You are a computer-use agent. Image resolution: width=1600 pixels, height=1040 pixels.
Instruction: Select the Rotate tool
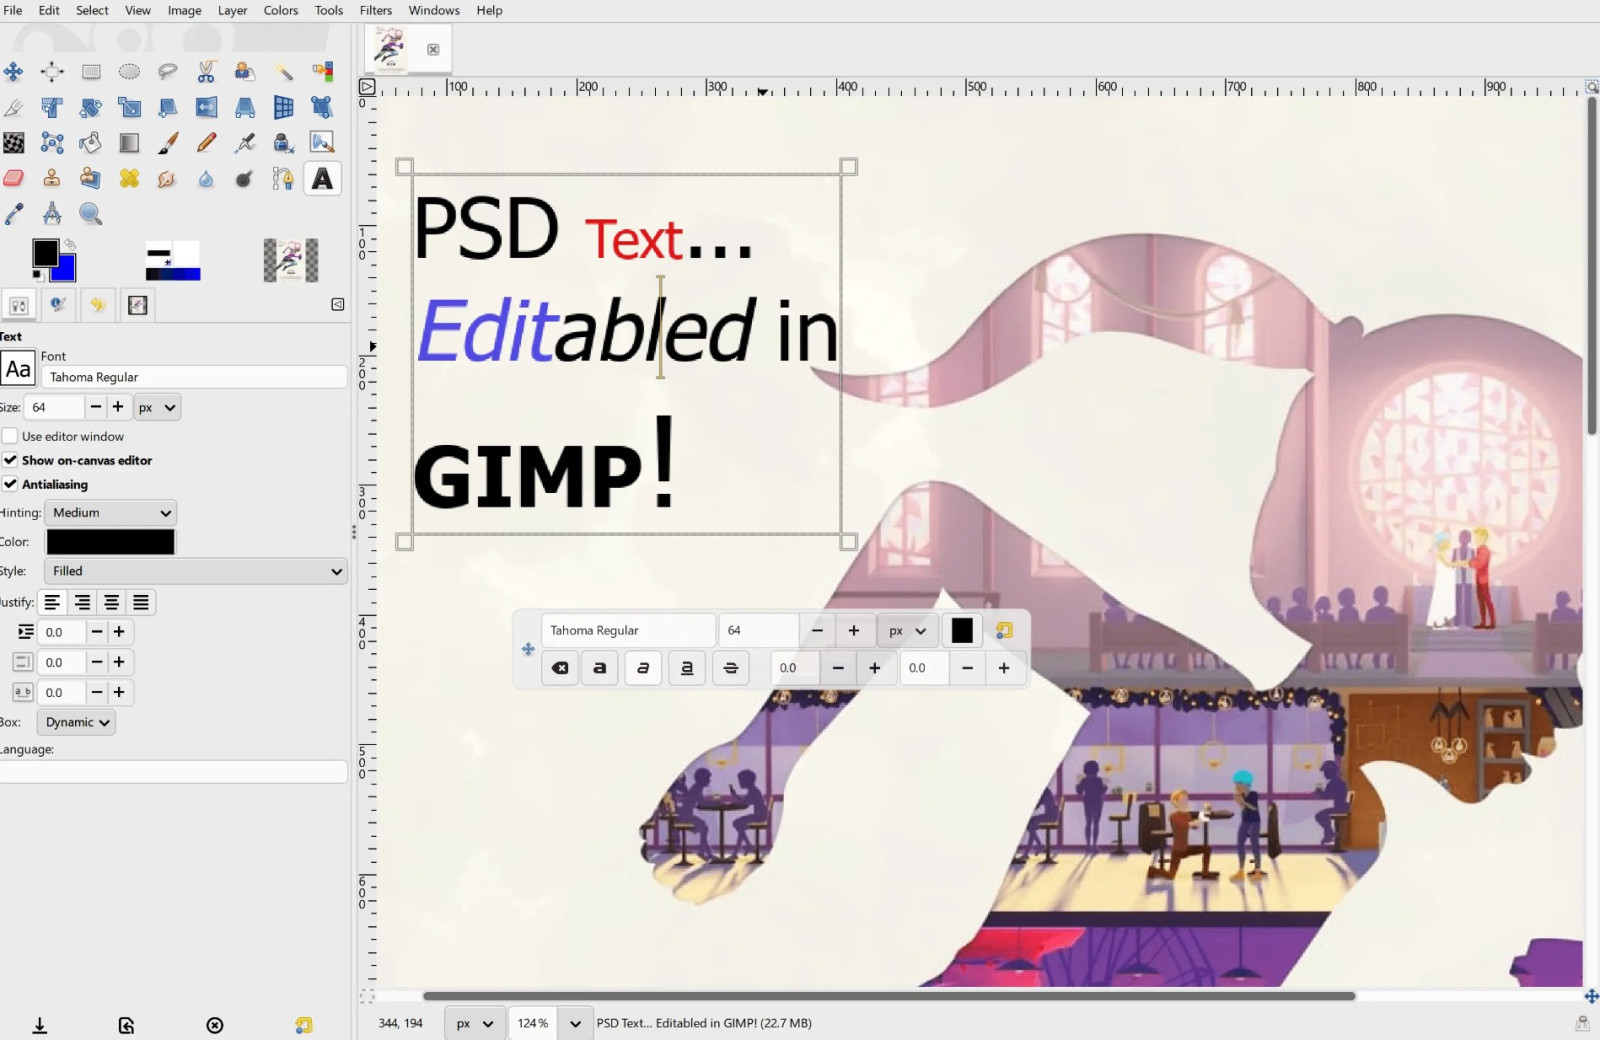click(91, 107)
